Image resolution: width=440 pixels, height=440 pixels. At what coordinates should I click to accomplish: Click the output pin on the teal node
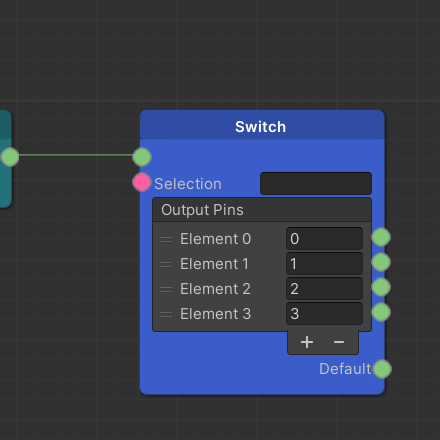click(10, 157)
